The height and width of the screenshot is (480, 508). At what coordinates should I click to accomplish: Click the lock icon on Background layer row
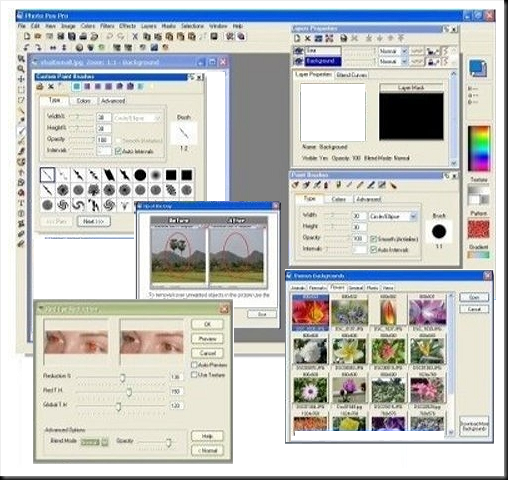tap(432, 61)
